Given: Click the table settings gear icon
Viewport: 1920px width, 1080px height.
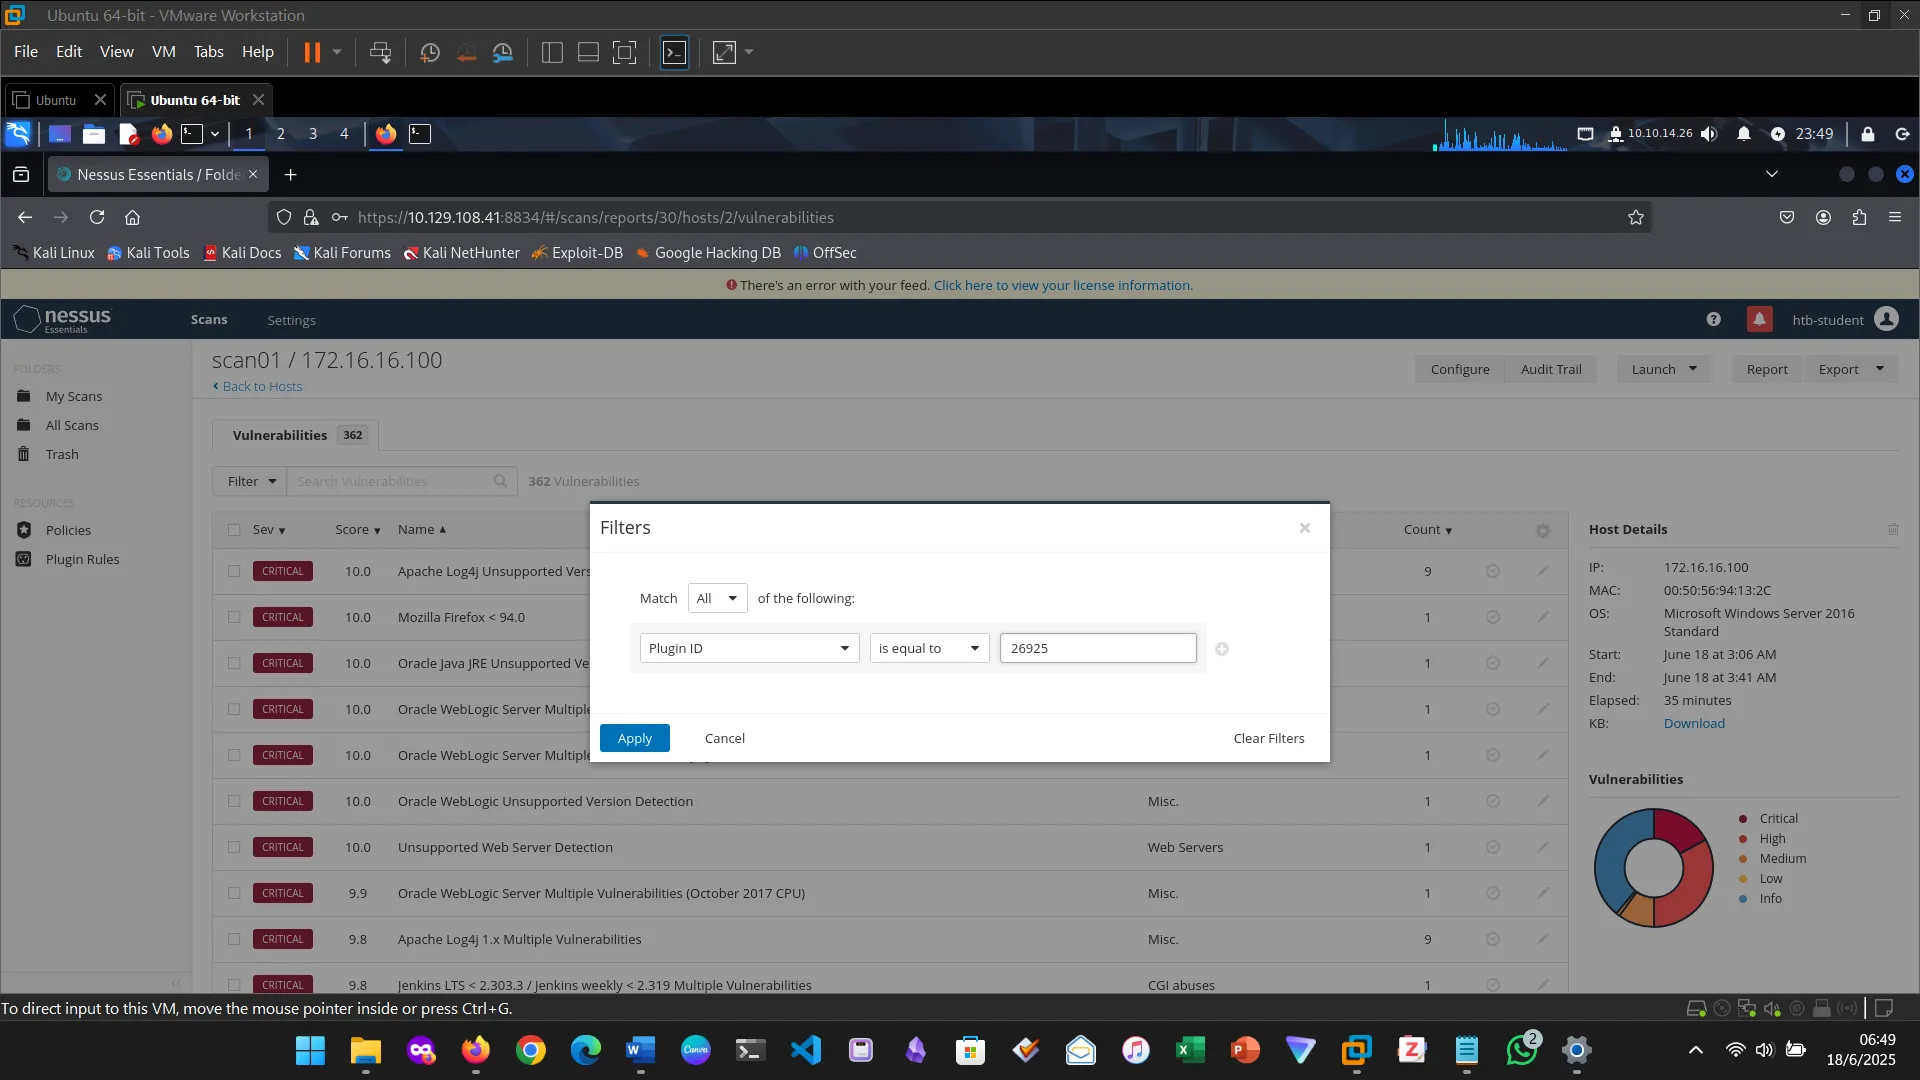Looking at the screenshot, I should 1543,531.
